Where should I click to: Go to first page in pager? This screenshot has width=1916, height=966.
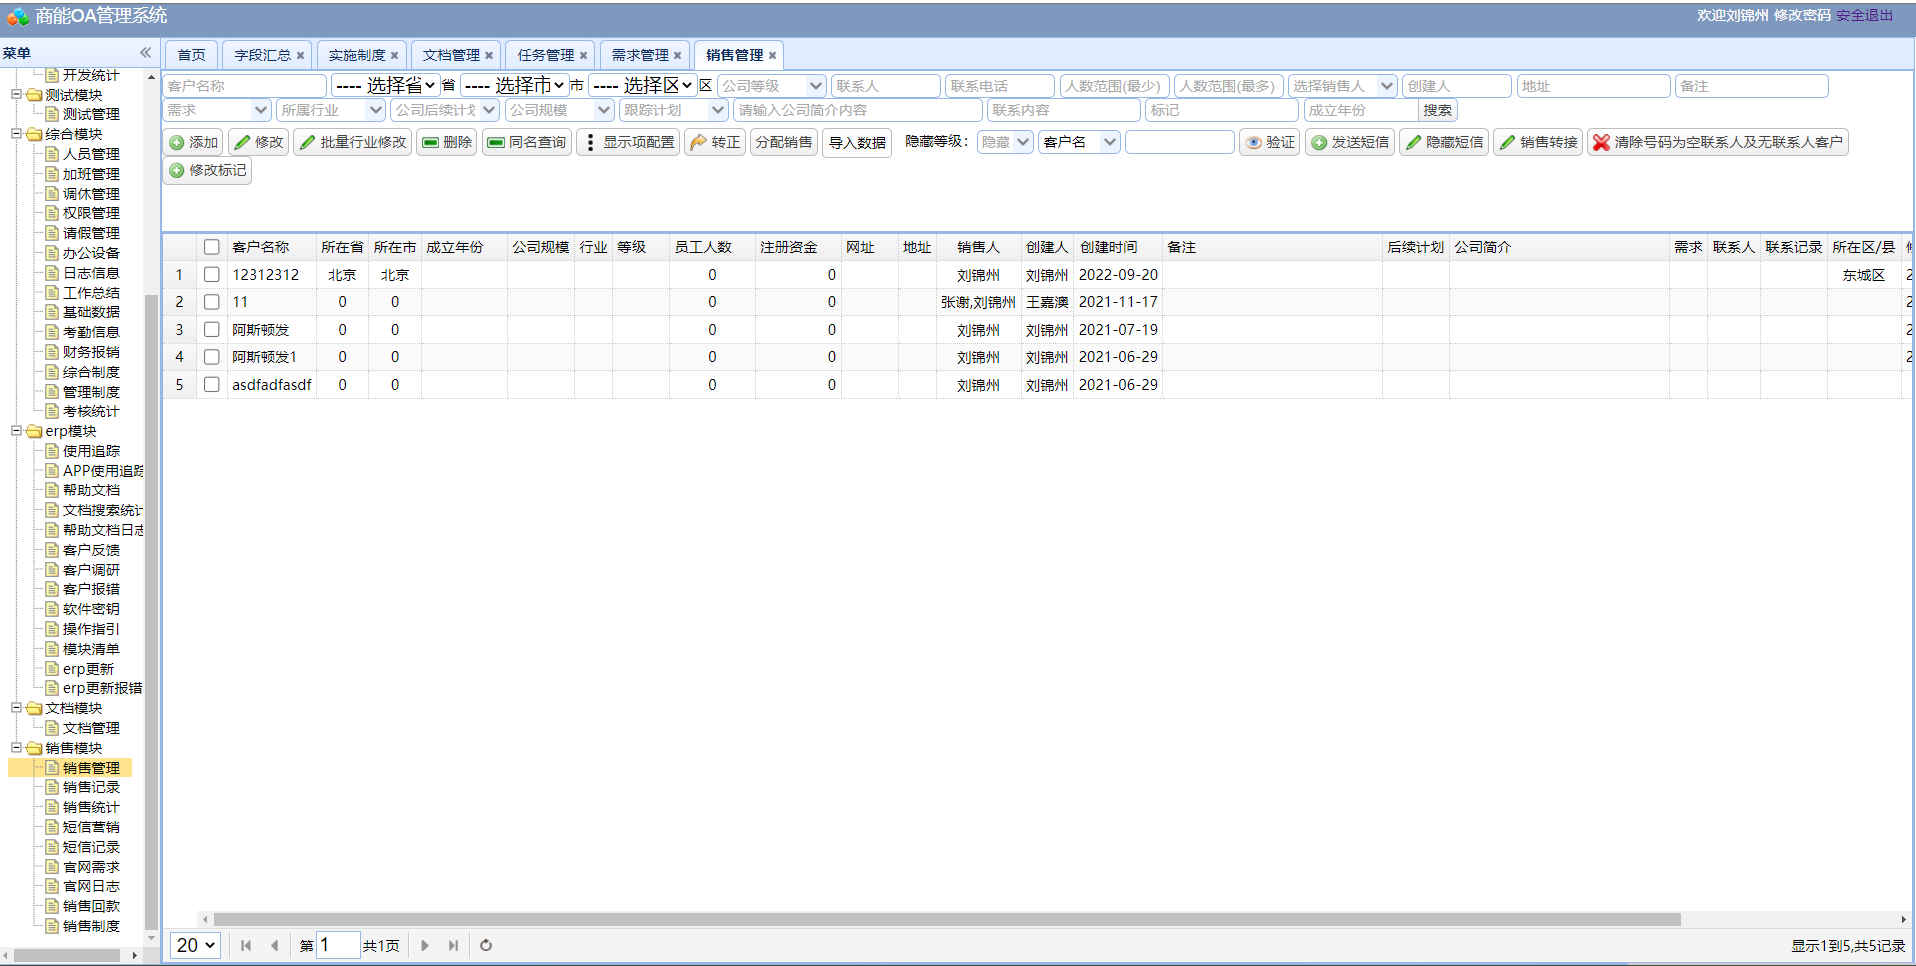tap(246, 945)
